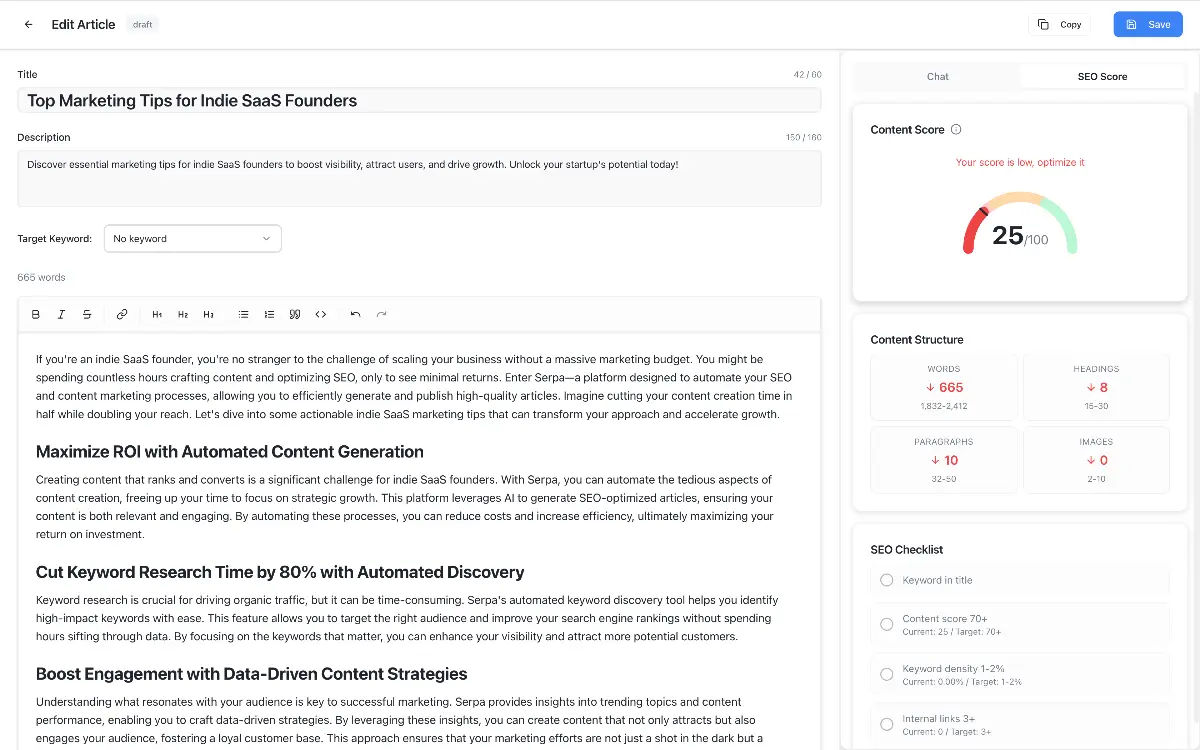Screen dimensions: 1200x750
Task: Mark Content score 70+ as complete
Action: click(886, 624)
